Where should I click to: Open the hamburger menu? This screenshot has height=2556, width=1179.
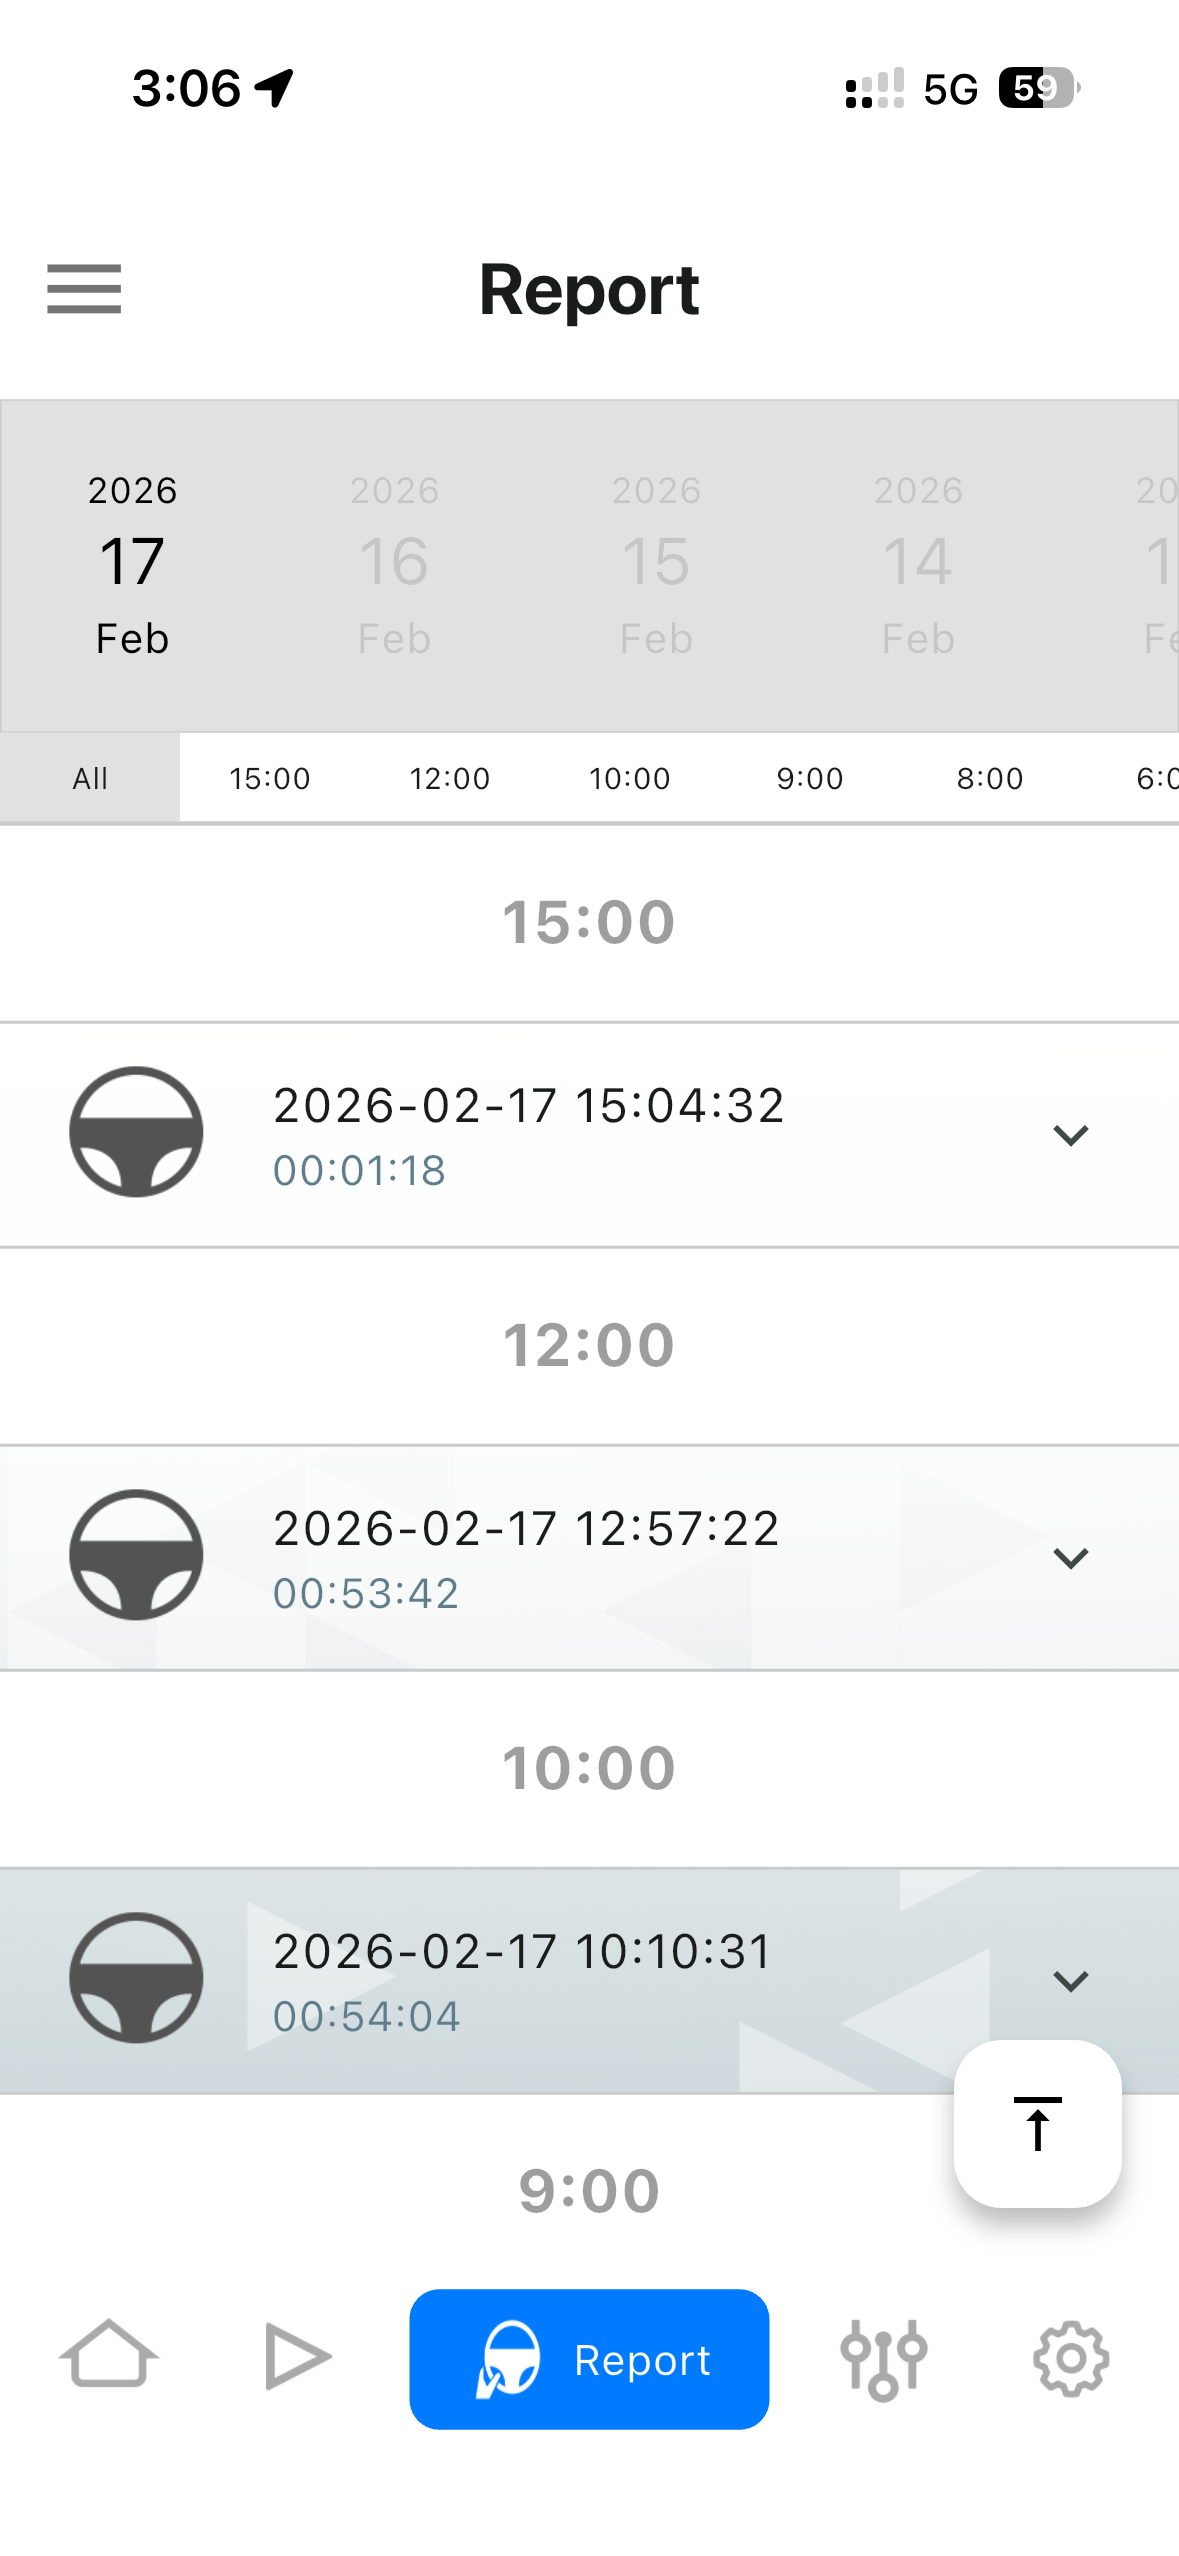(x=84, y=289)
